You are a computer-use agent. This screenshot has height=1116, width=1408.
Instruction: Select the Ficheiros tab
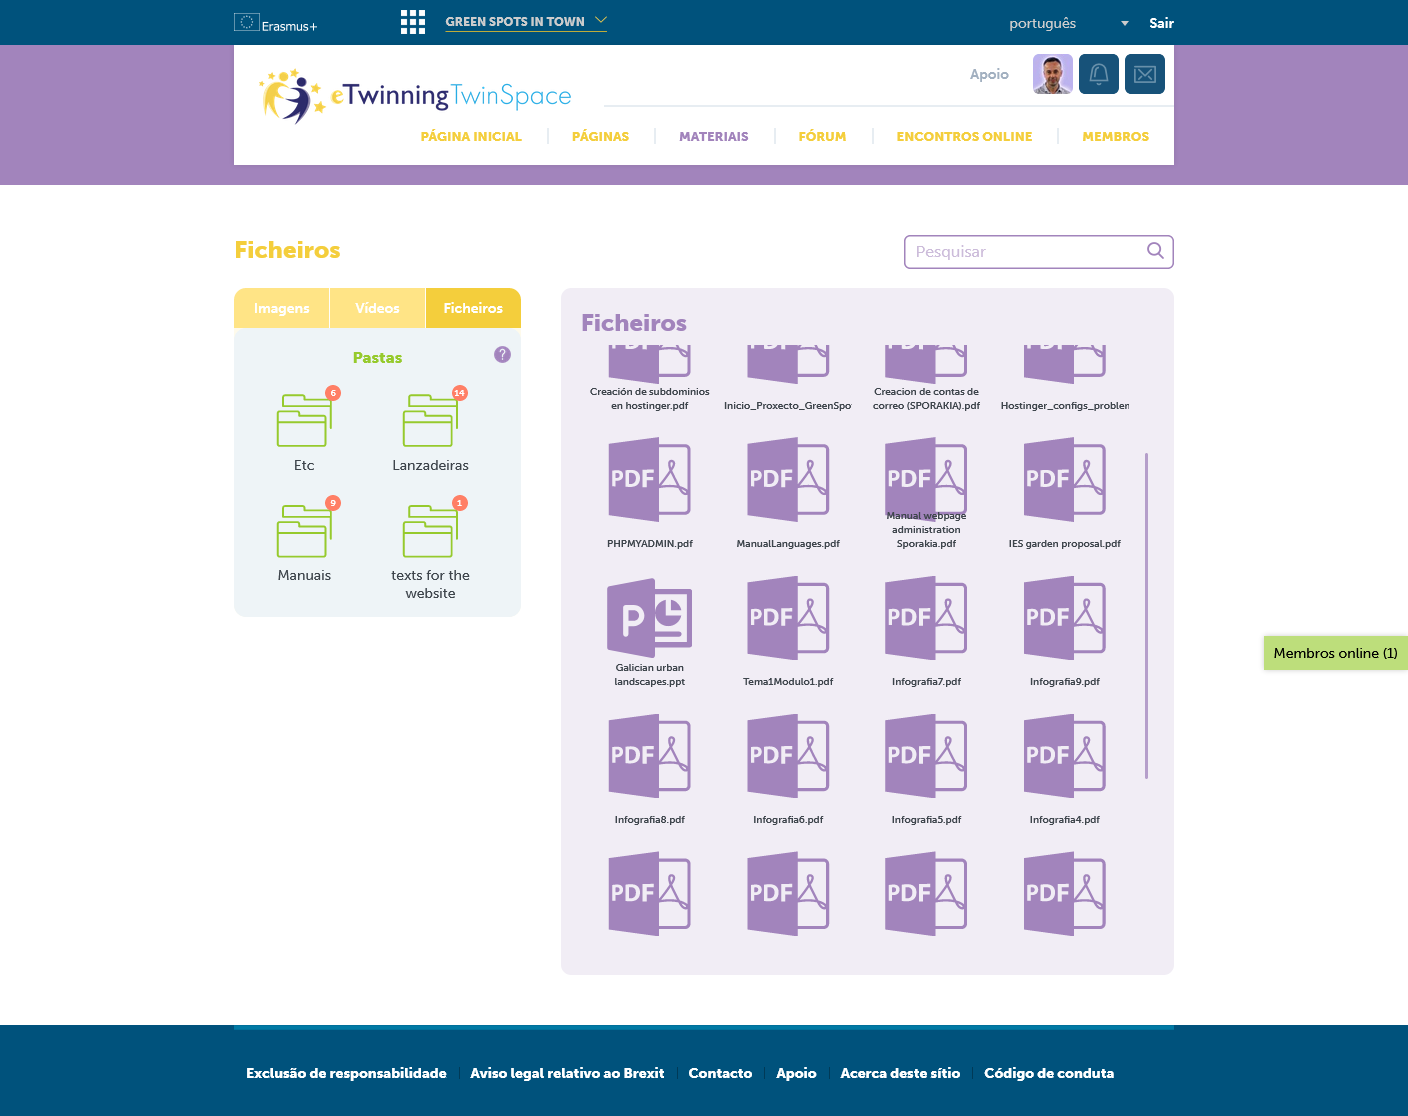tap(473, 308)
